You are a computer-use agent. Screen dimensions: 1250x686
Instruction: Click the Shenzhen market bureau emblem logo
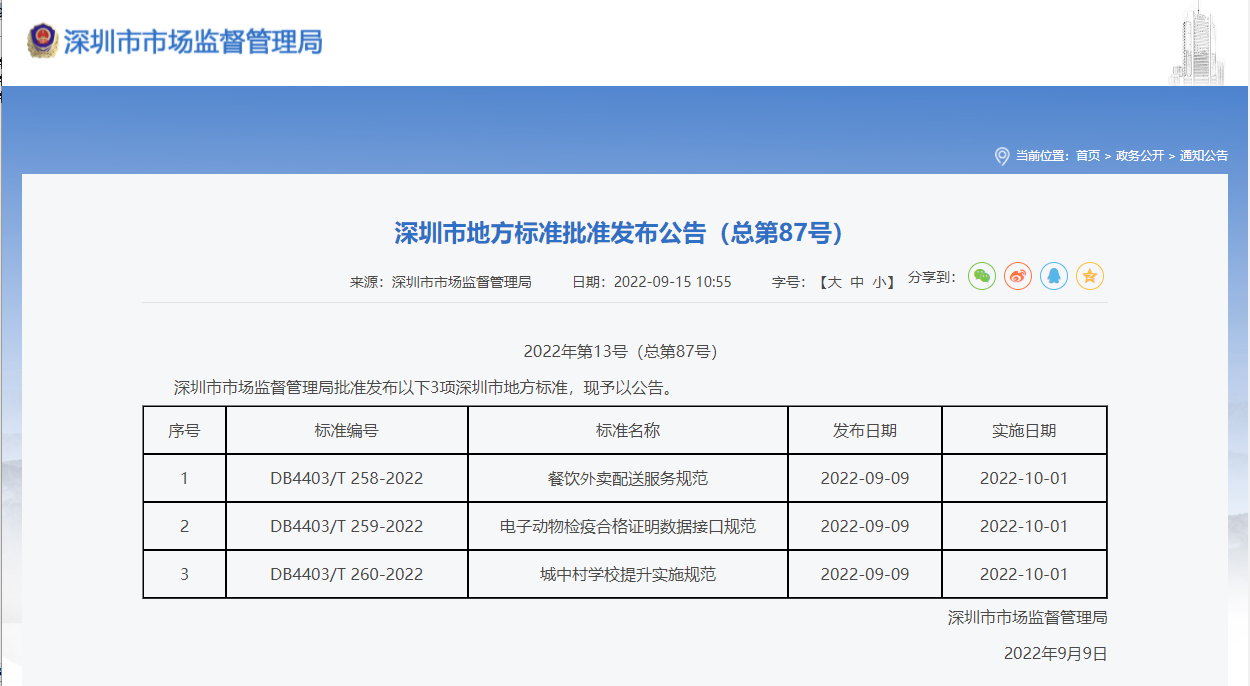point(43,41)
